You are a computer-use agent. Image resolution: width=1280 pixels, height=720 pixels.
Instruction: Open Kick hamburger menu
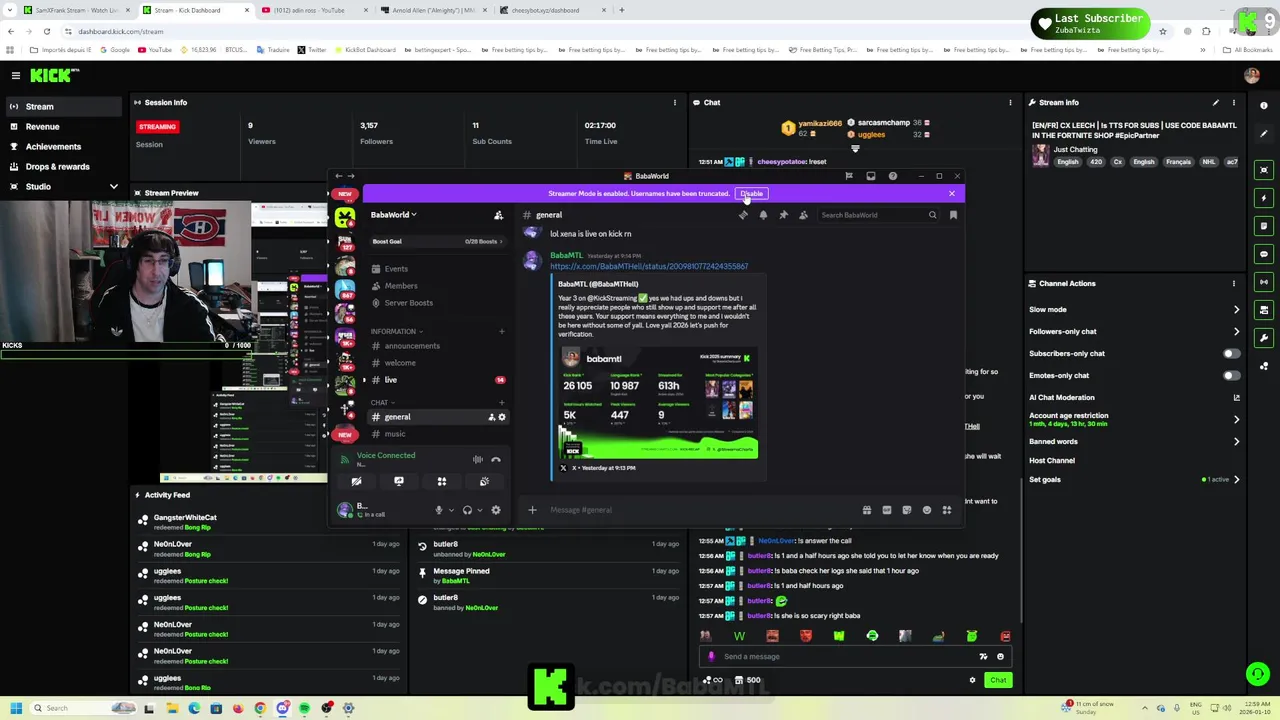[x=16, y=76]
